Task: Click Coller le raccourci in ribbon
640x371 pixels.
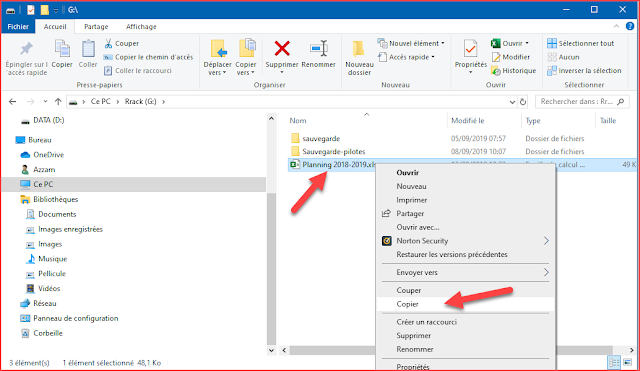Action: (138, 71)
